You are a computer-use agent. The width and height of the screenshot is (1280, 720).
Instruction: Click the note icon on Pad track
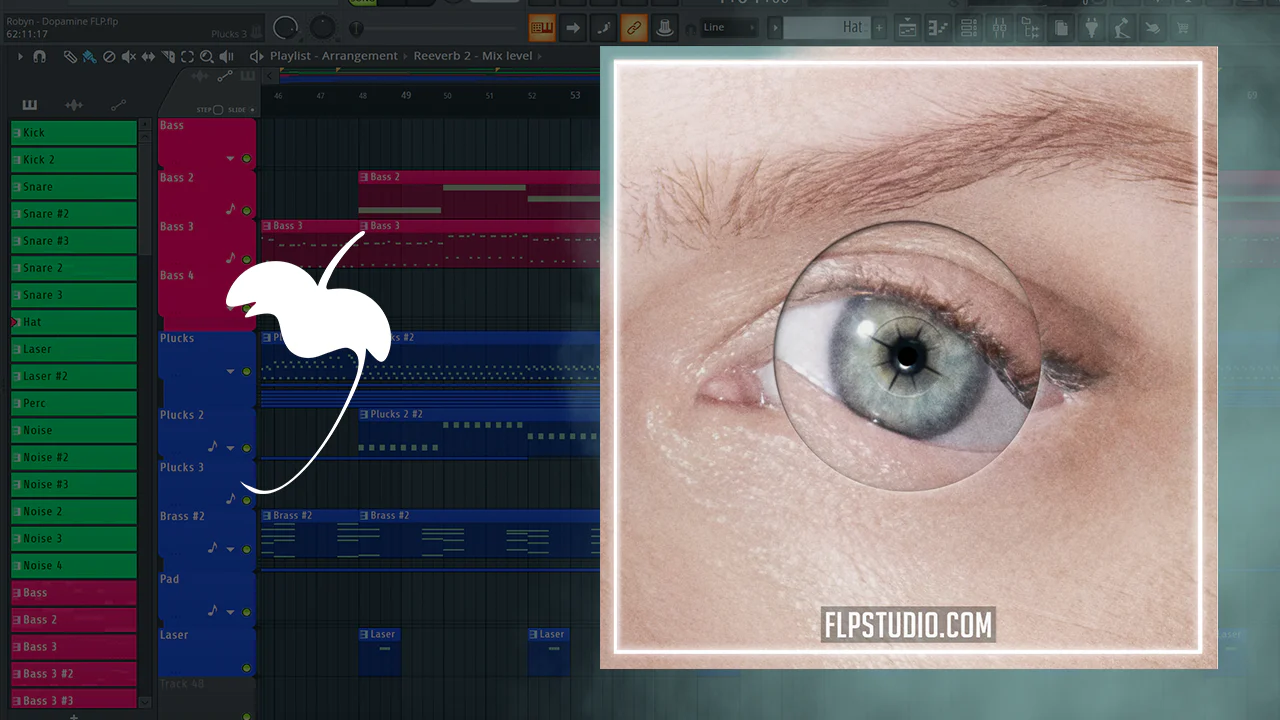tap(212, 610)
